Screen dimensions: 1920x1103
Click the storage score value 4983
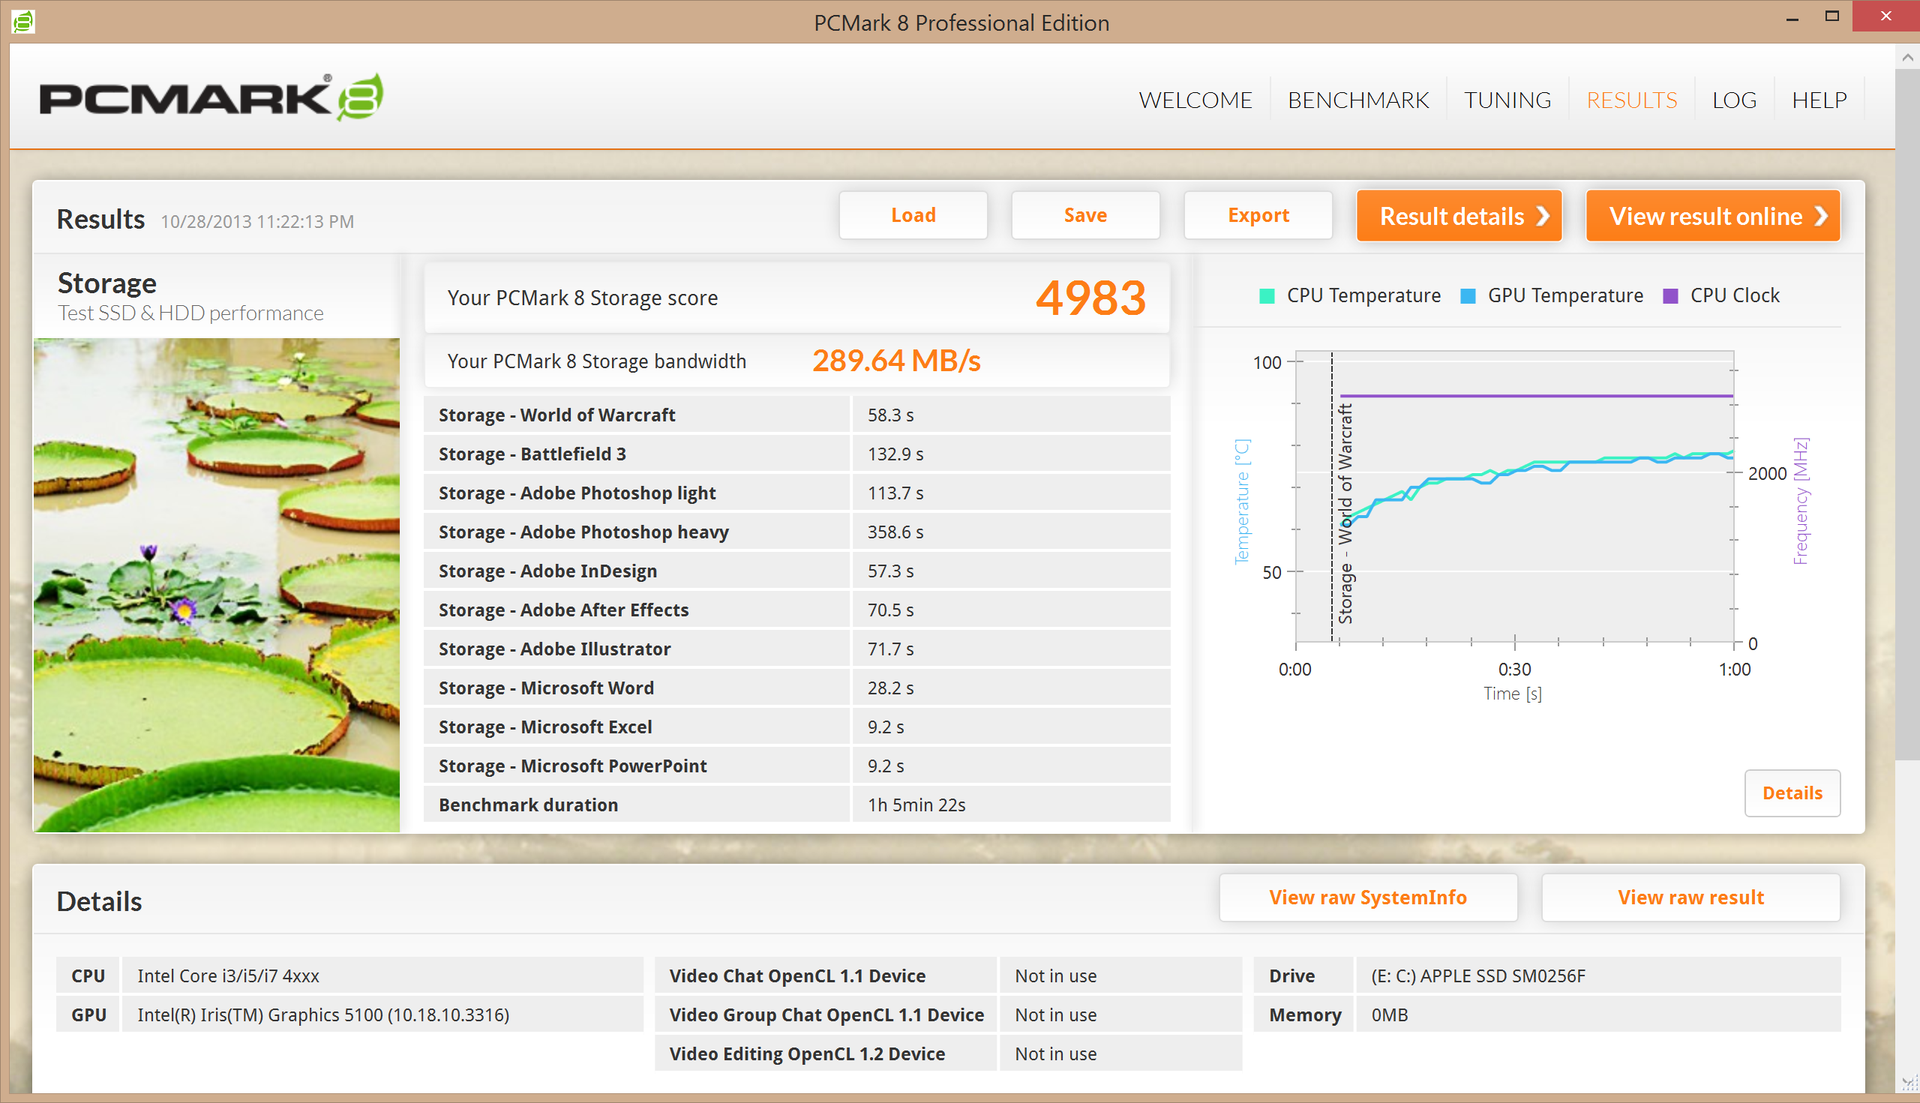(1090, 298)
